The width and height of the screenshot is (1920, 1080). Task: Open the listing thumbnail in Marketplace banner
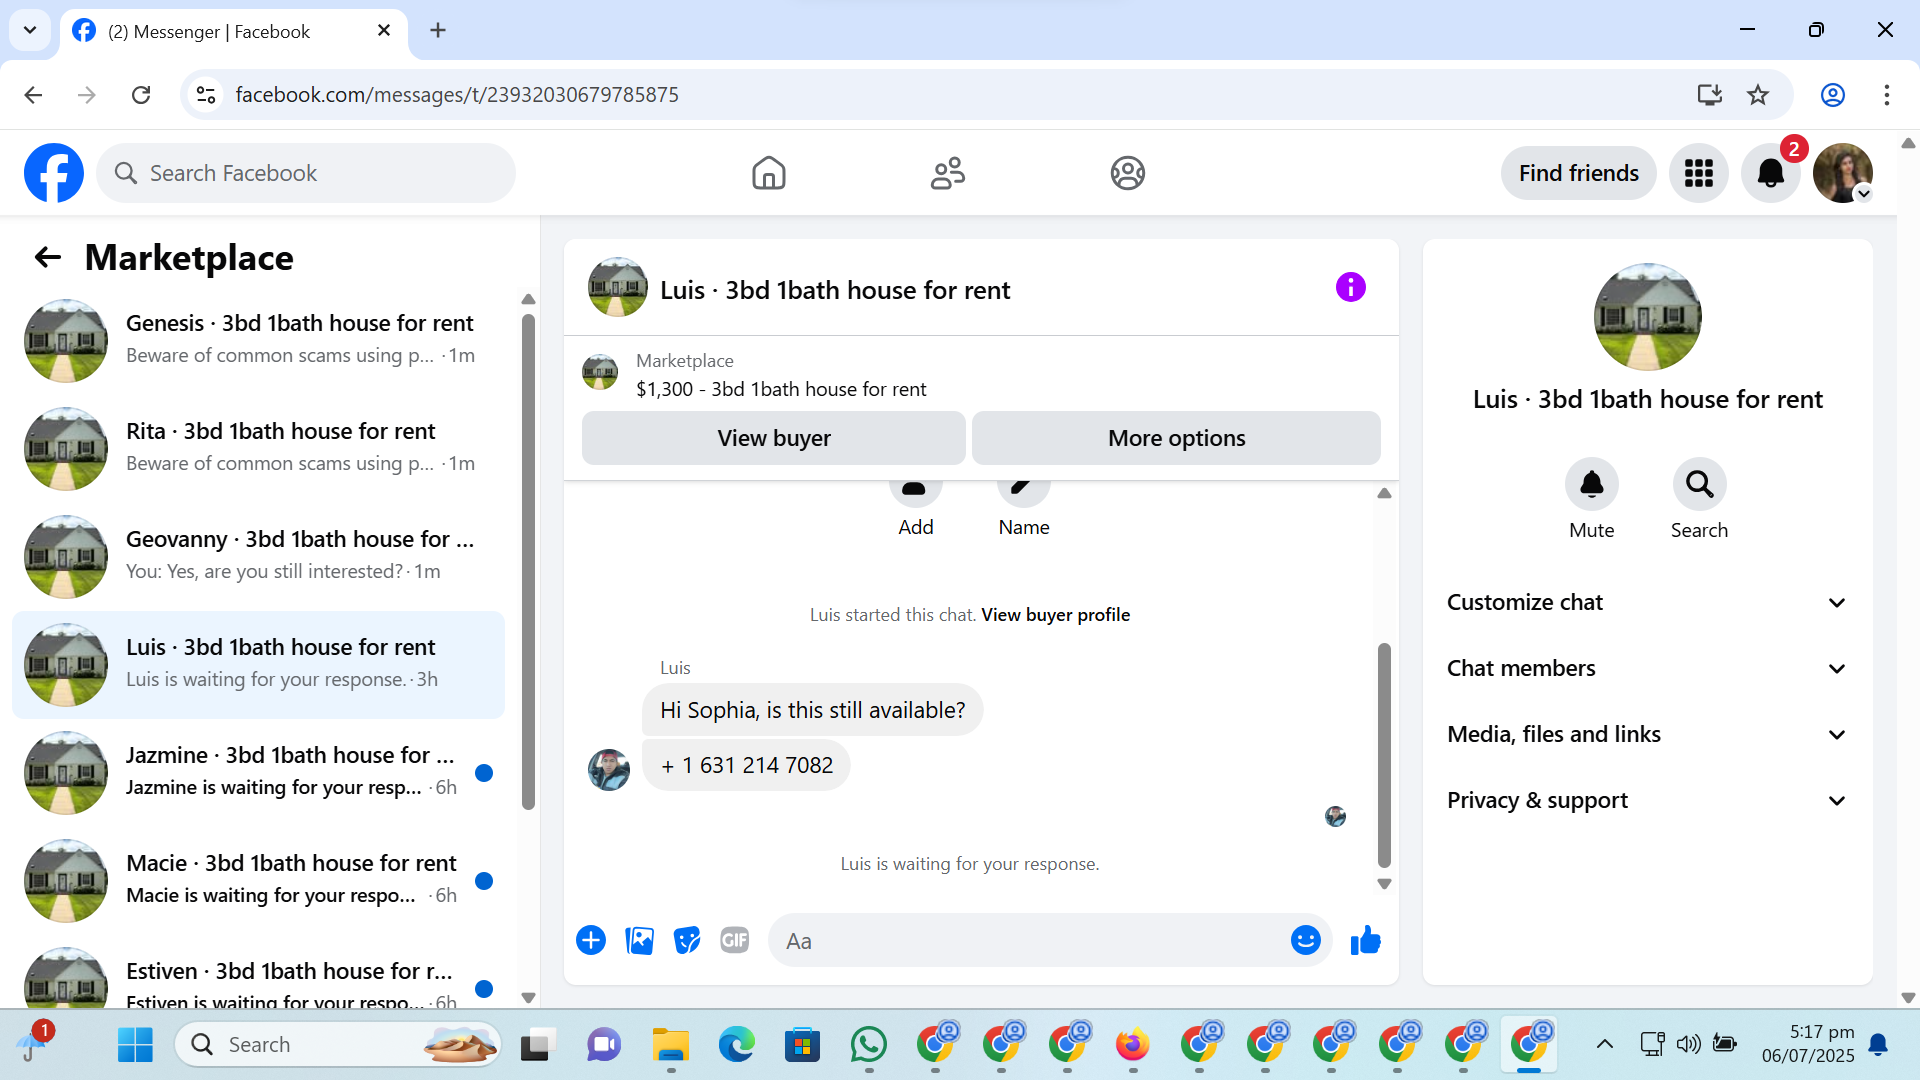[x=600, y=373]
